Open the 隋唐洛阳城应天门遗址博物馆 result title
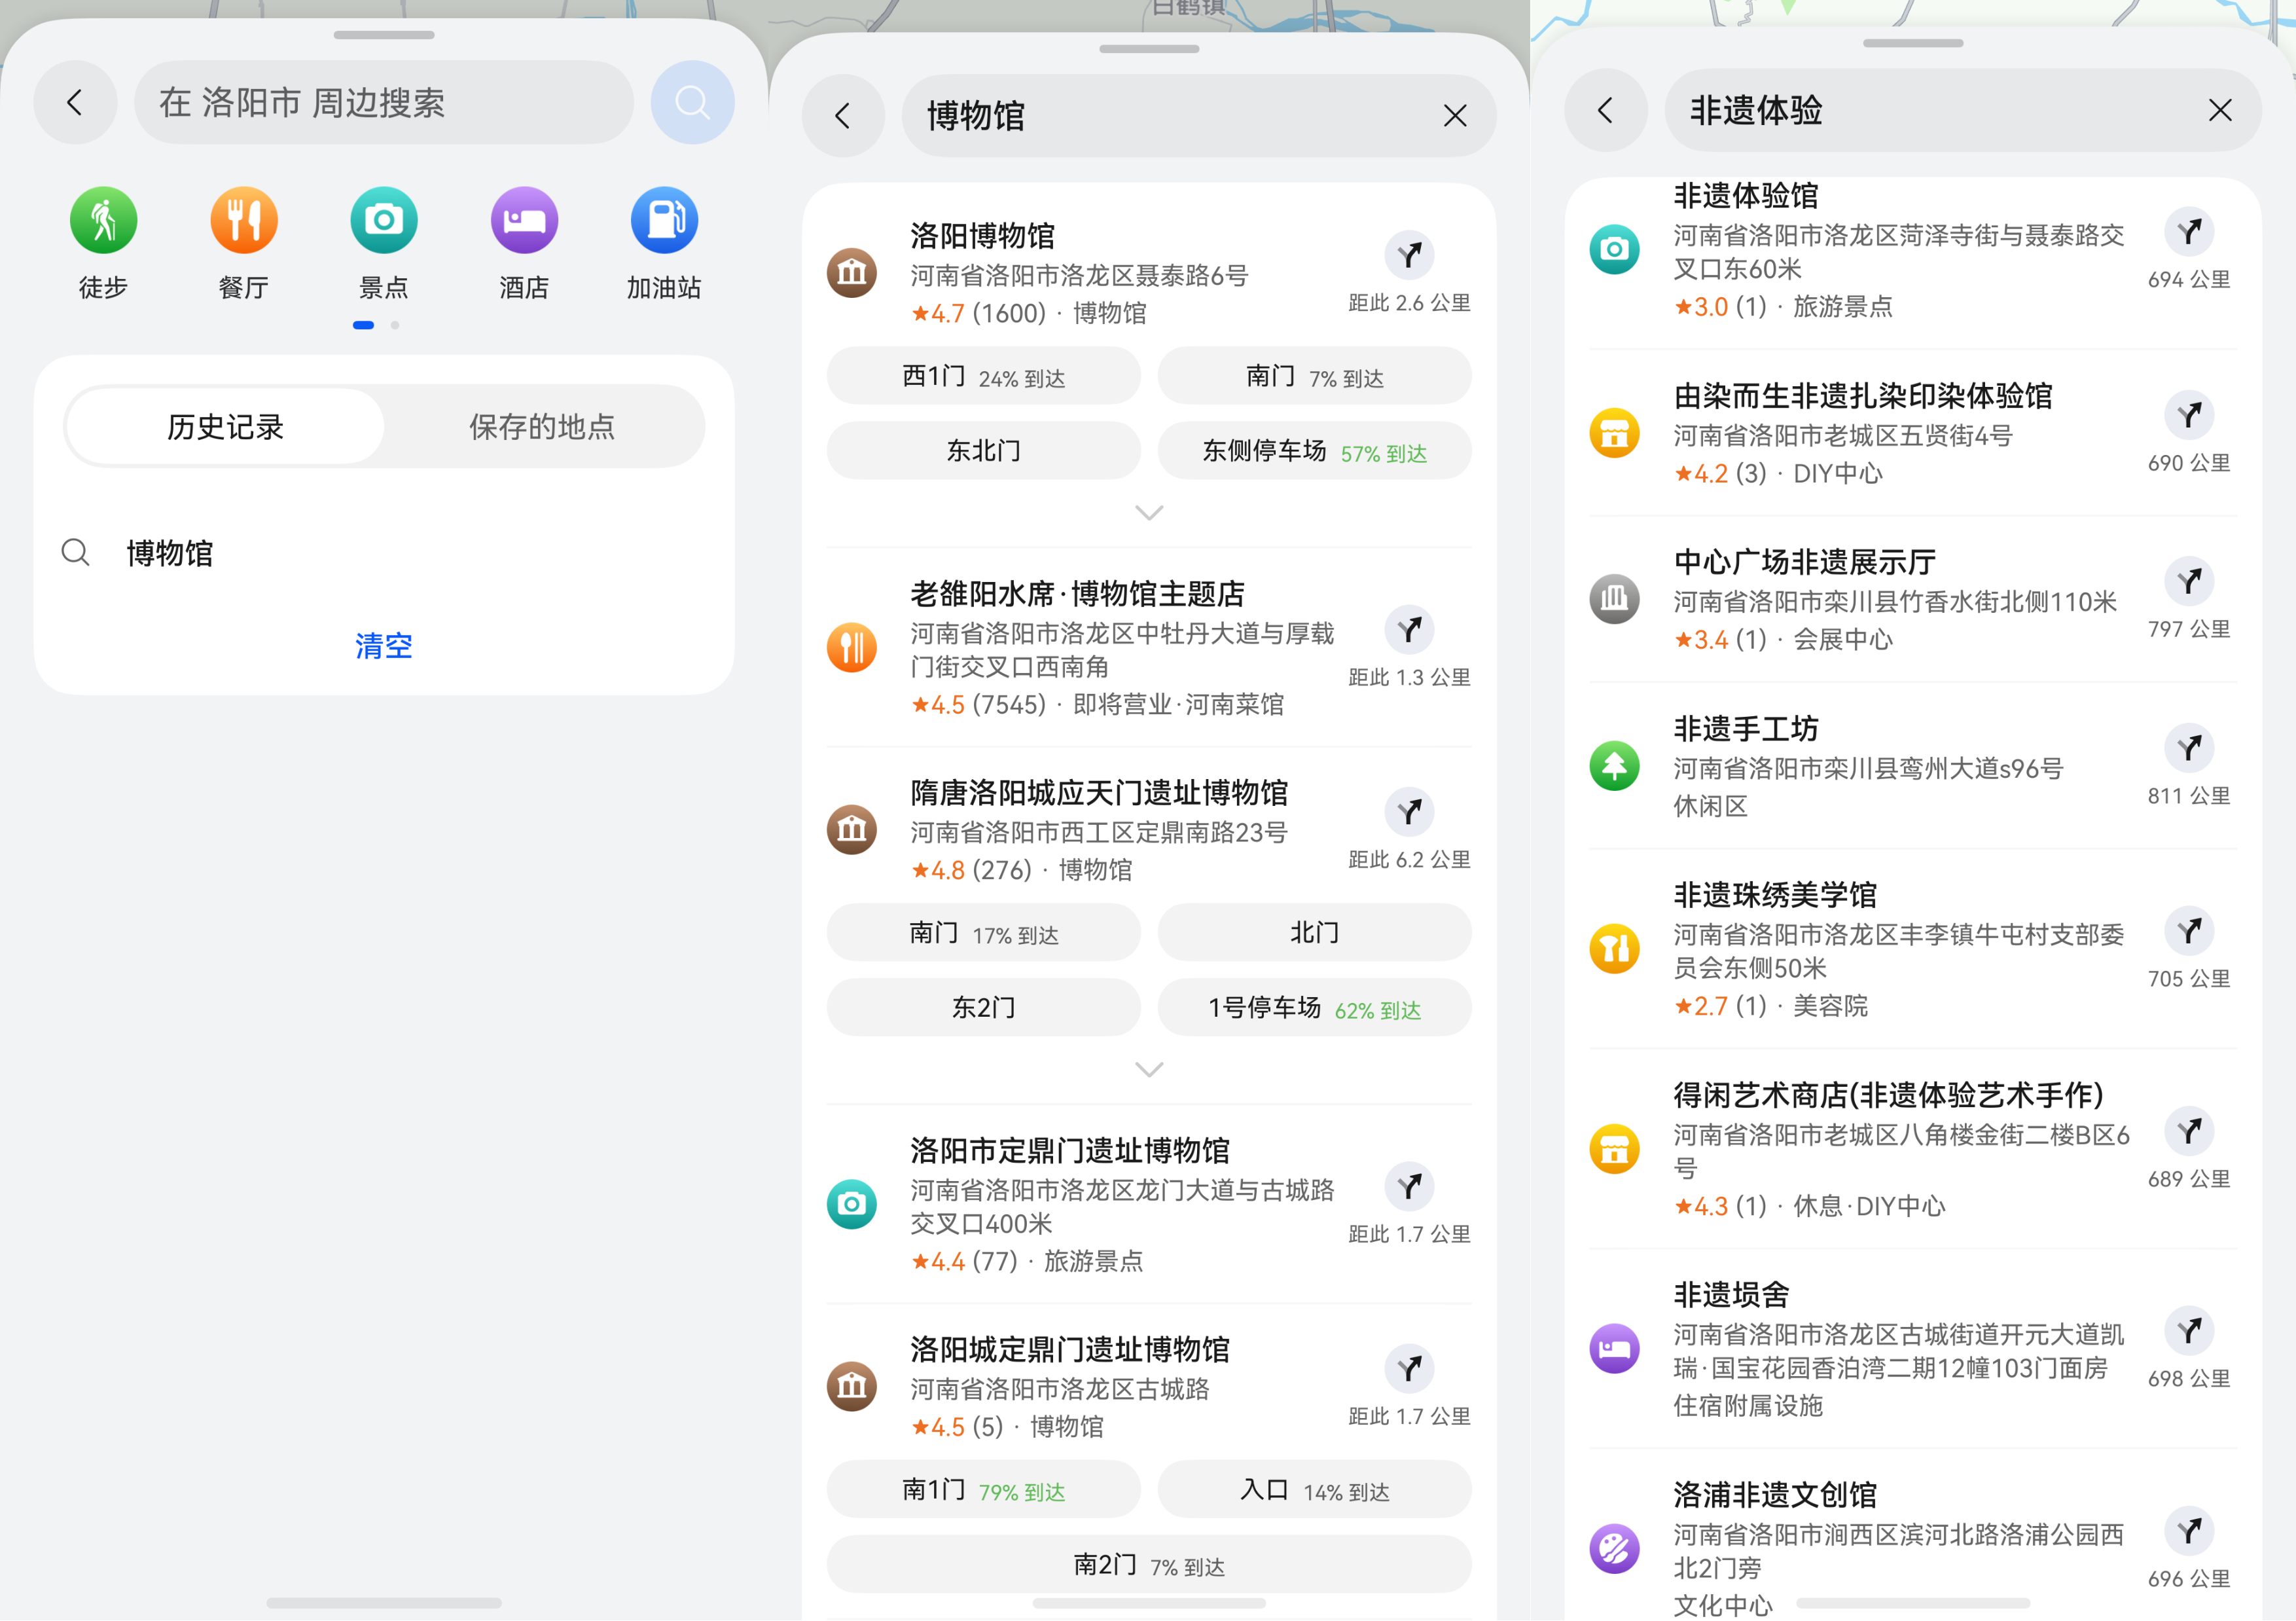The height and width of the screenshot is (1621, 2296). (x=1099, y=793)
